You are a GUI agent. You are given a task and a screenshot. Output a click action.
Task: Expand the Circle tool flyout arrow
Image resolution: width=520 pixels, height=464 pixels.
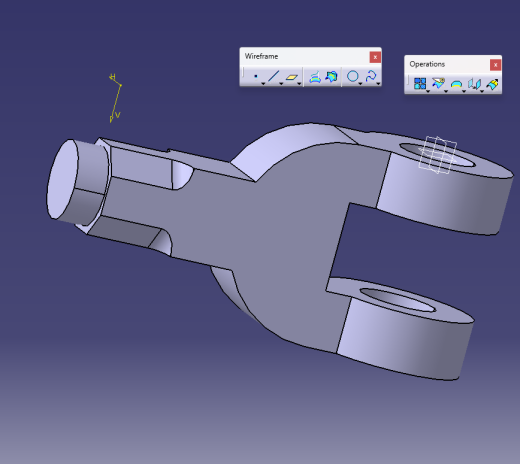click(360, 84)
